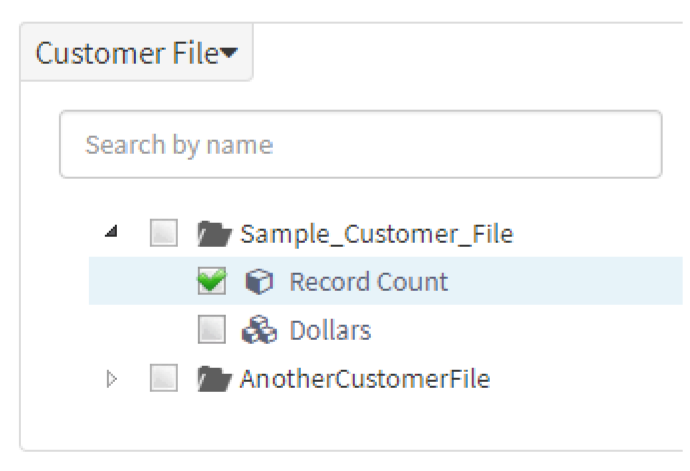
Task: Tick the Sample_Customer_File checkbox
Action: coord(164,233)
